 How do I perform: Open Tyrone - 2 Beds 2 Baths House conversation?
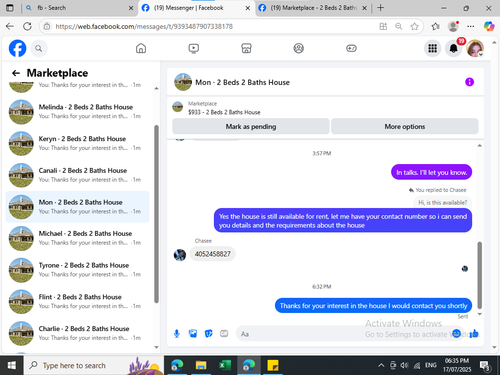point(77,270)
